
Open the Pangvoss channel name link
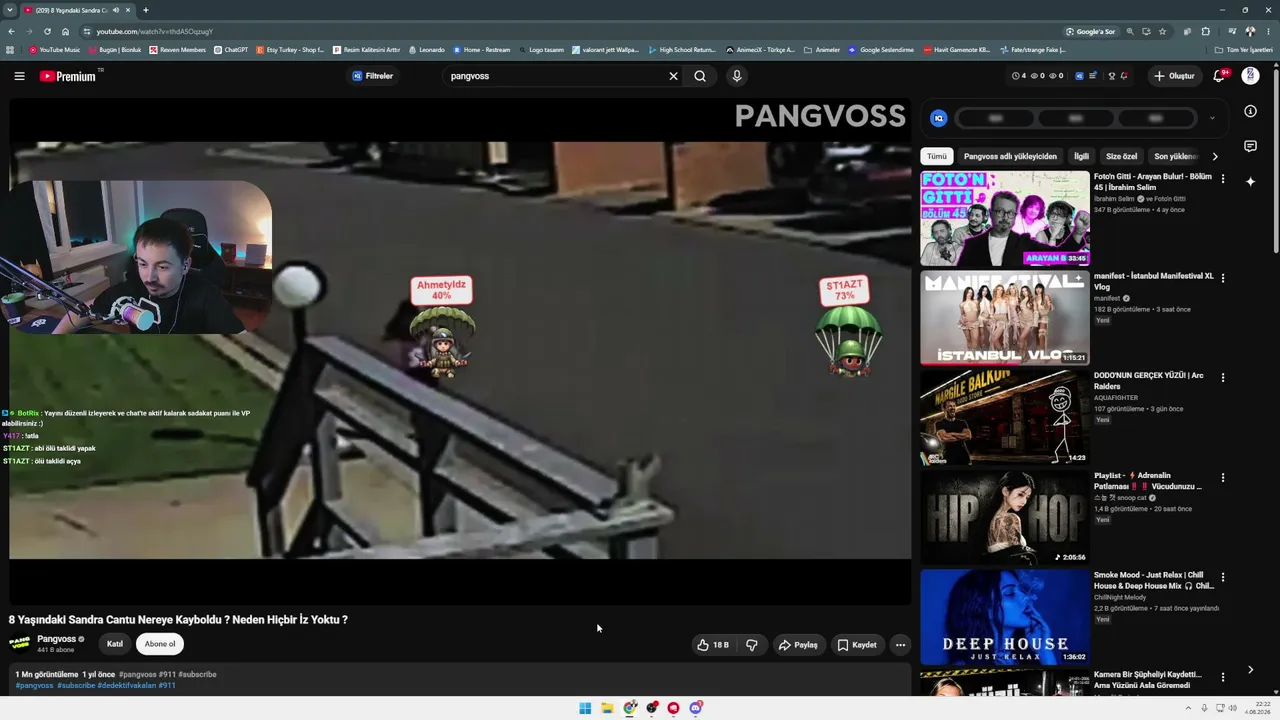(56, 639)
